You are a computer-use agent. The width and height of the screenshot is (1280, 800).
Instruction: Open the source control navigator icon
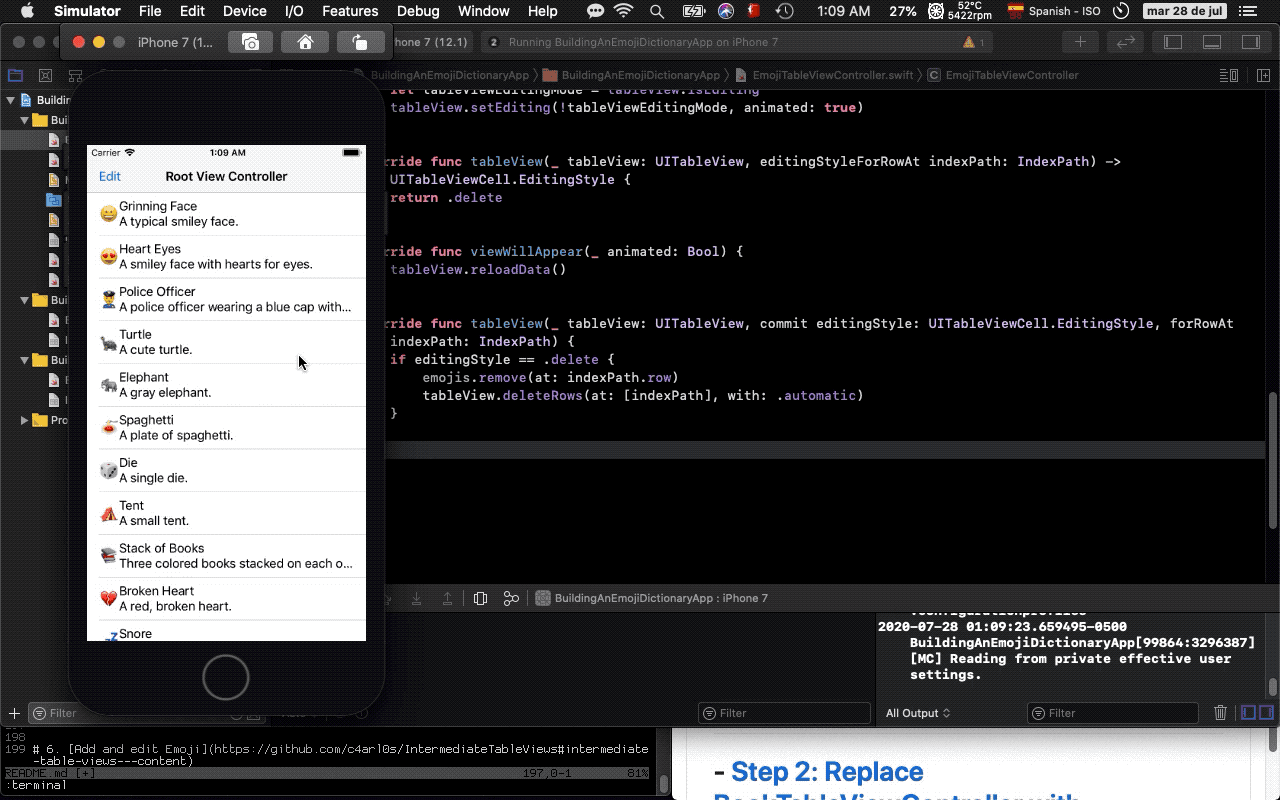tap(45, 75)
